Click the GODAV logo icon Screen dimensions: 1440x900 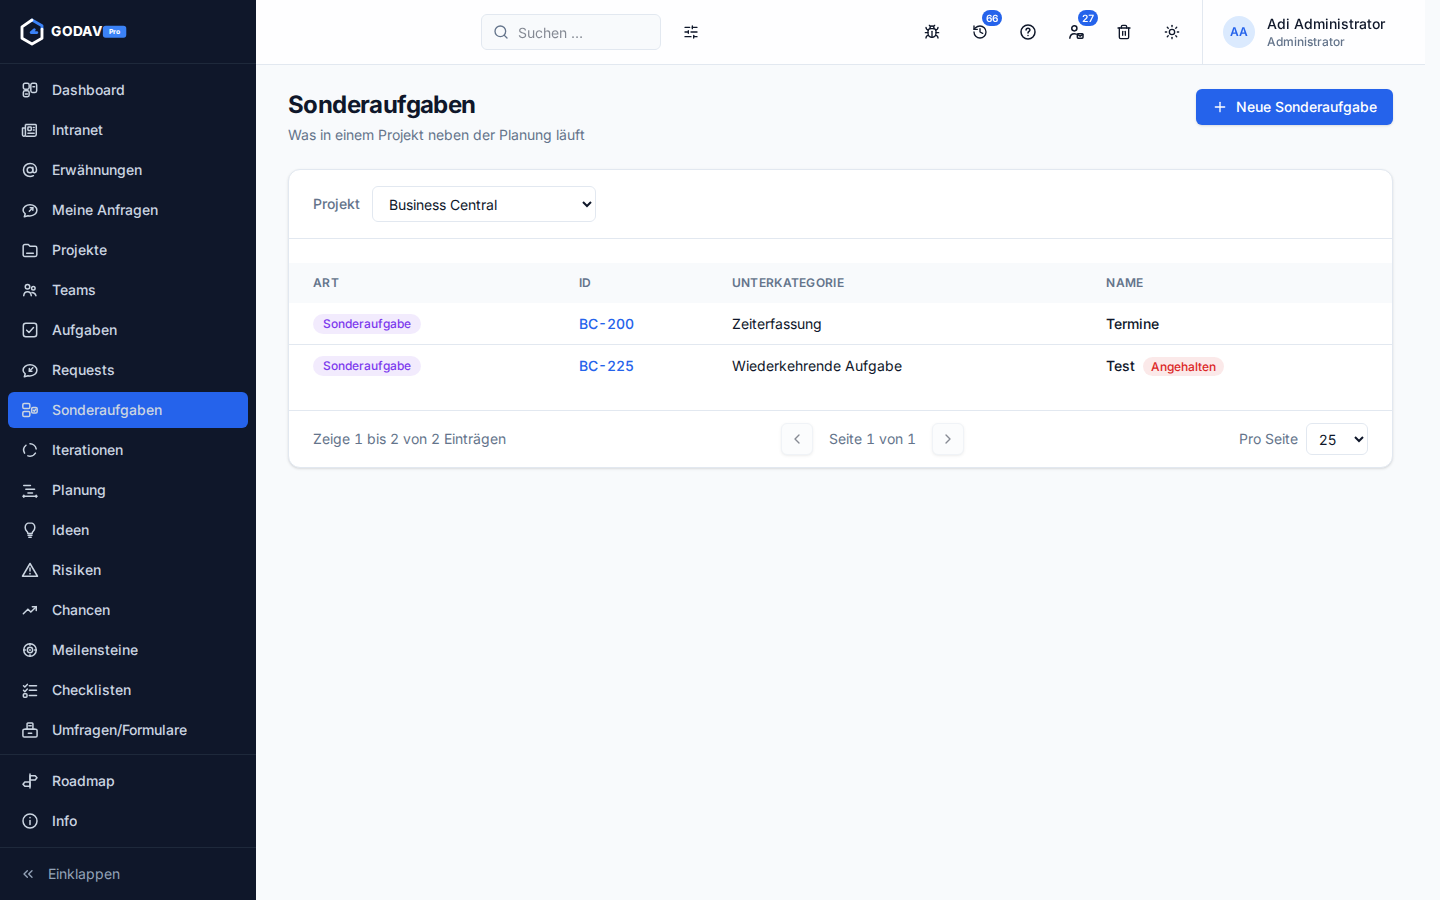tap(32, 32)
